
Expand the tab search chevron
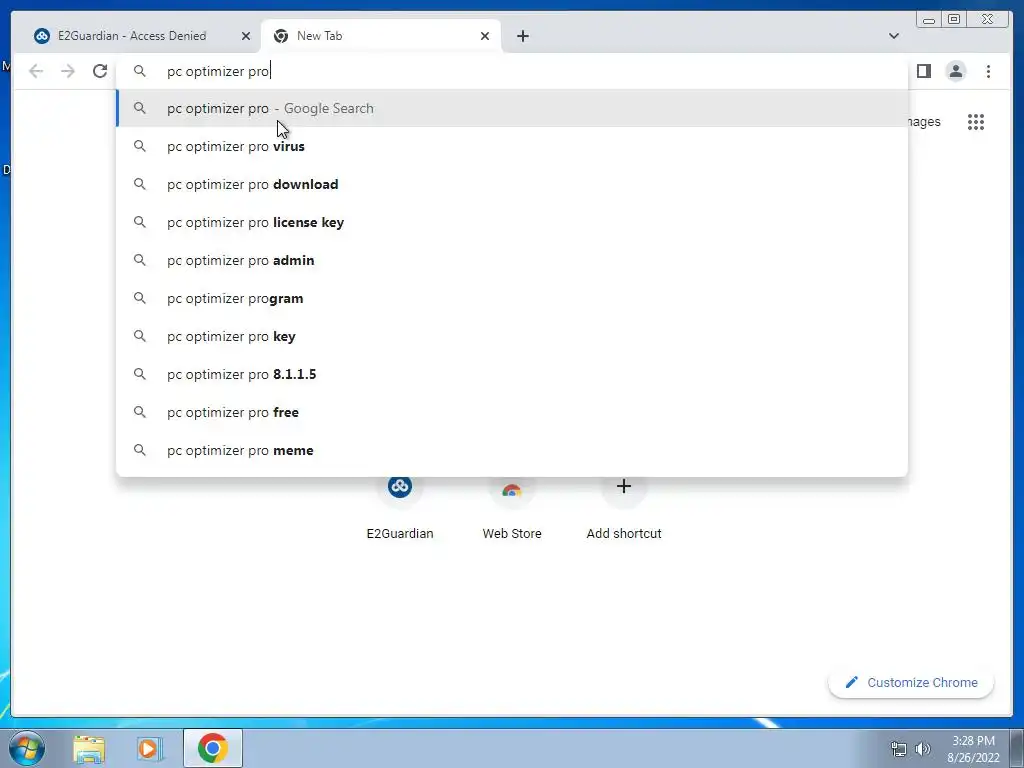893,36
